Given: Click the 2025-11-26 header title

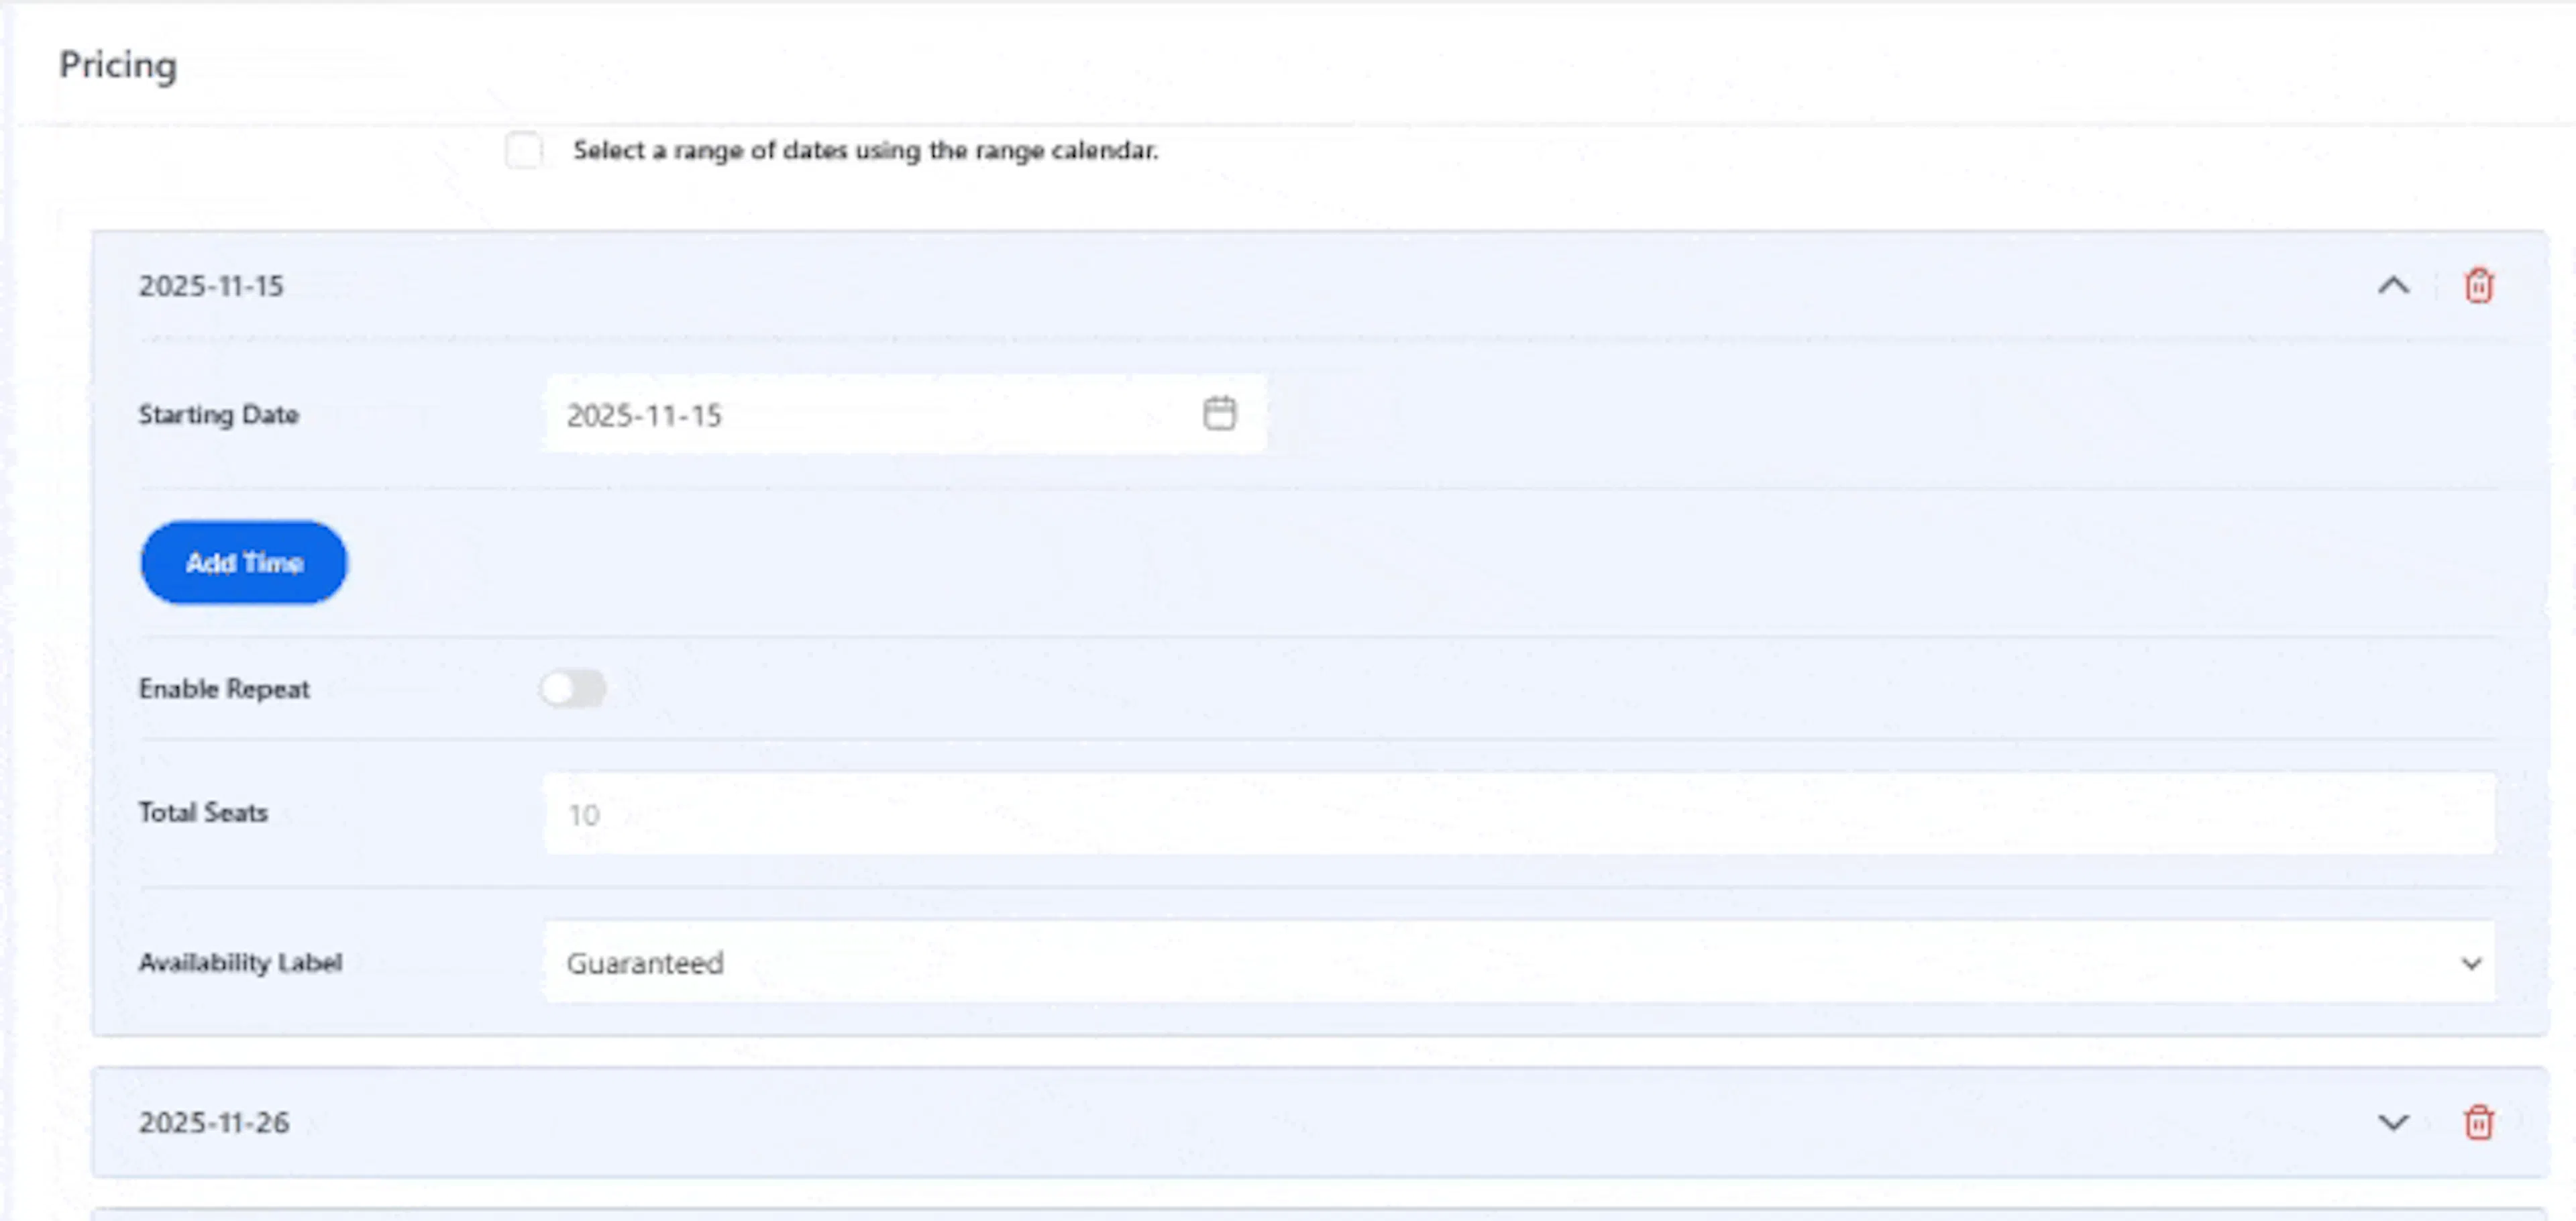Looking at the screenshot, I should click(214, 1123).
